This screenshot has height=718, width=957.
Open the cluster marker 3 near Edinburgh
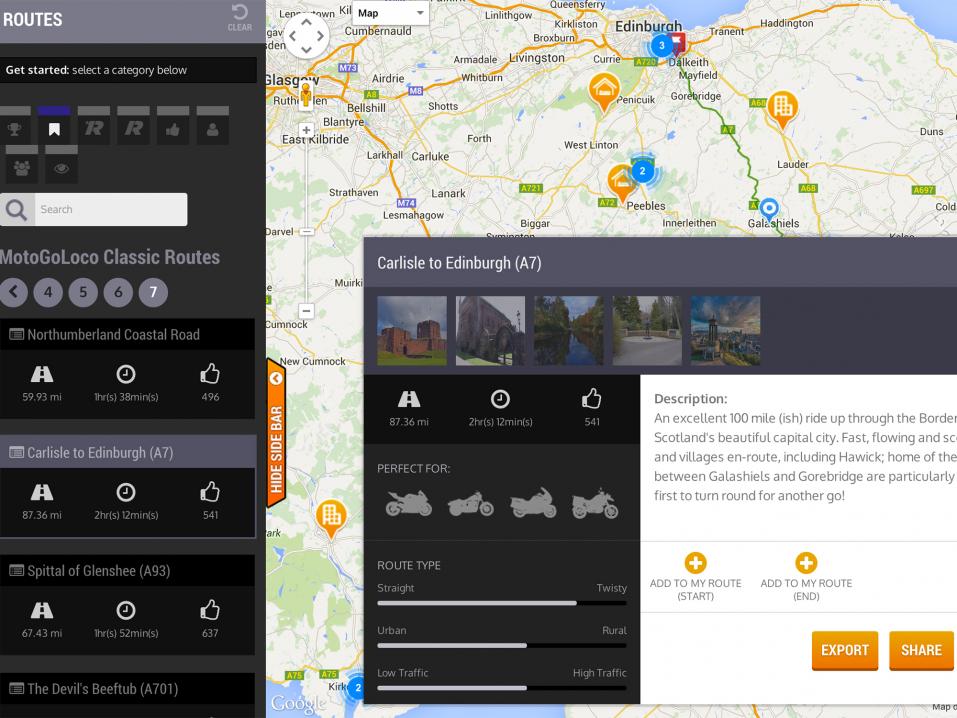[662, 45]
